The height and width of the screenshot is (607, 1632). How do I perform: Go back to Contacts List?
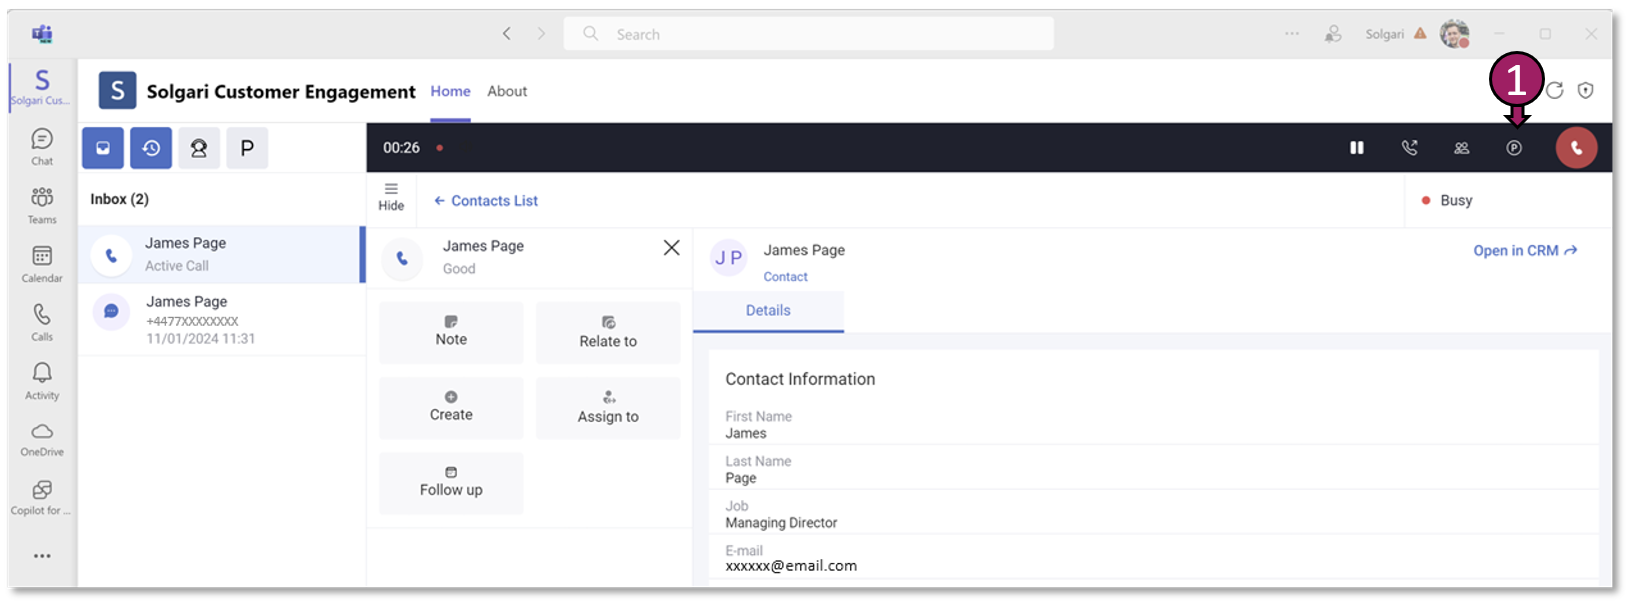coord(486,201)
